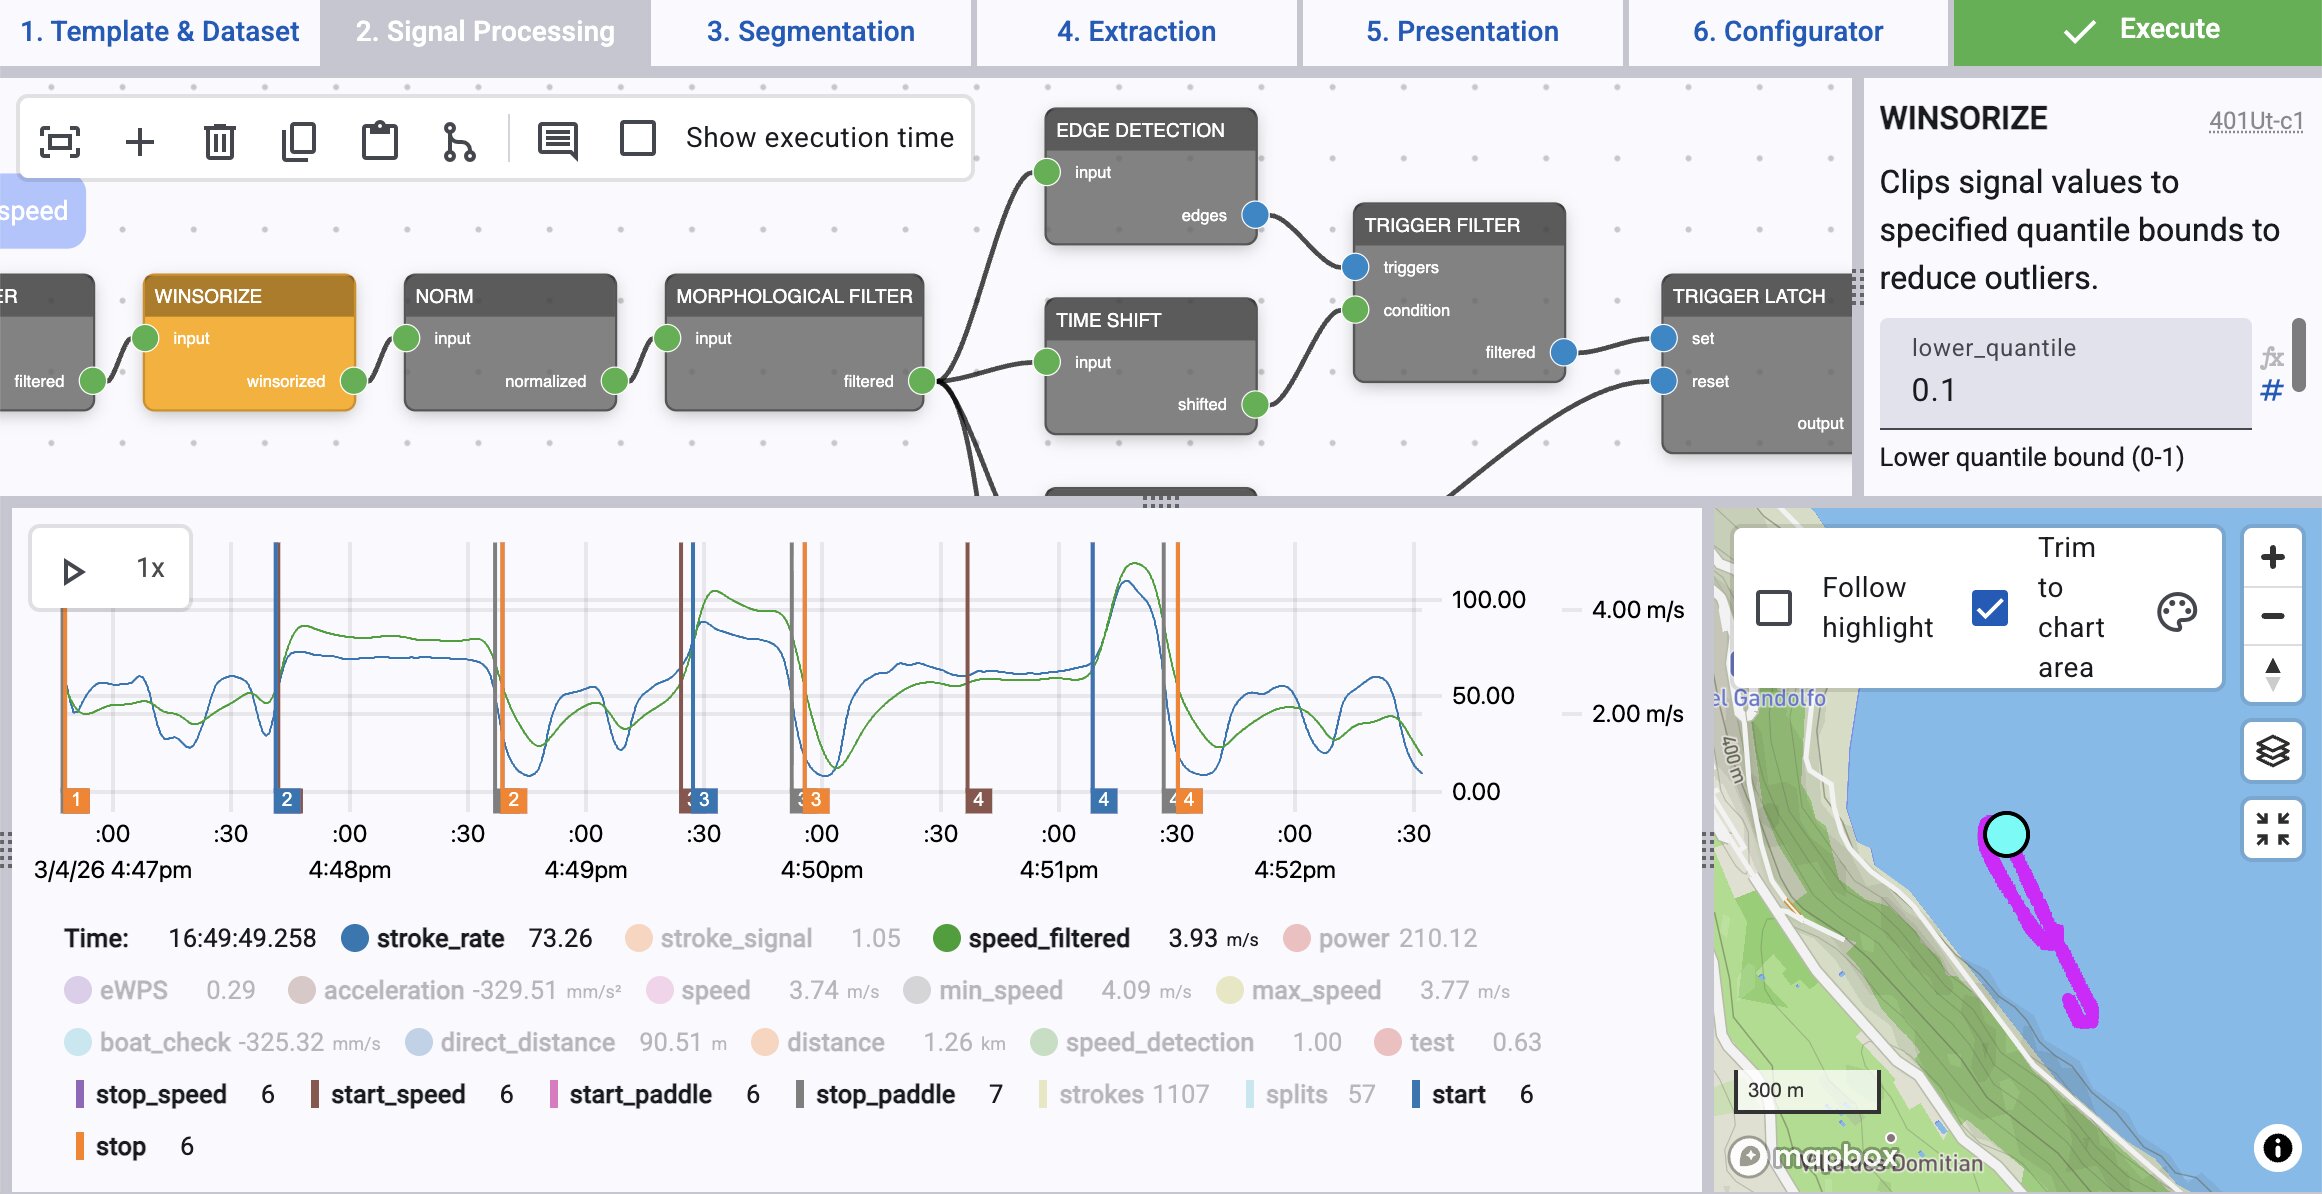Viewport: 2322px width, 1194px height.
Task: Switch to the 3. Segmentation tab
Action: pyautogui.click(x=810, y=32)
